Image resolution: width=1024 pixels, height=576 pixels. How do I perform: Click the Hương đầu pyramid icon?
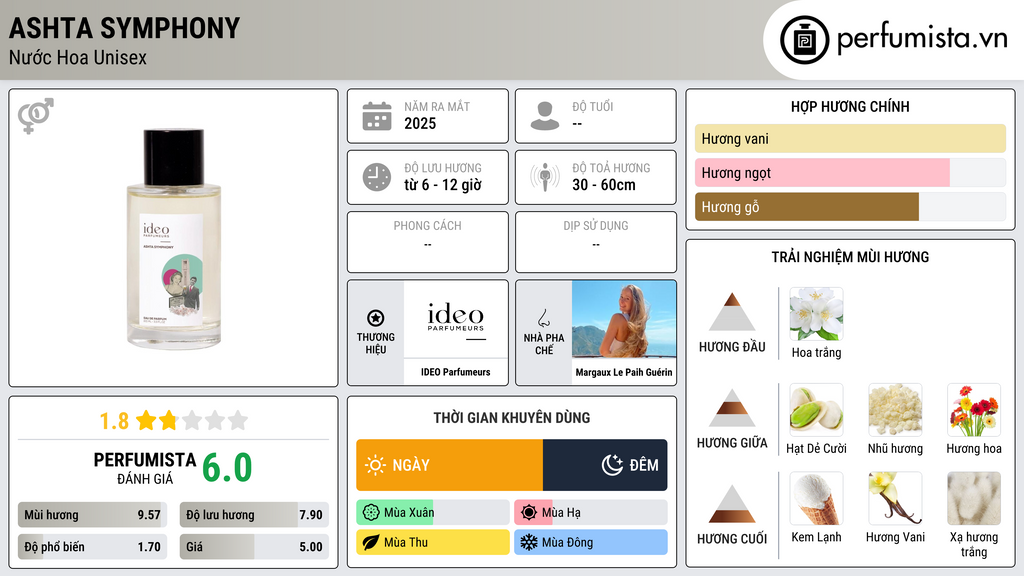732,312
